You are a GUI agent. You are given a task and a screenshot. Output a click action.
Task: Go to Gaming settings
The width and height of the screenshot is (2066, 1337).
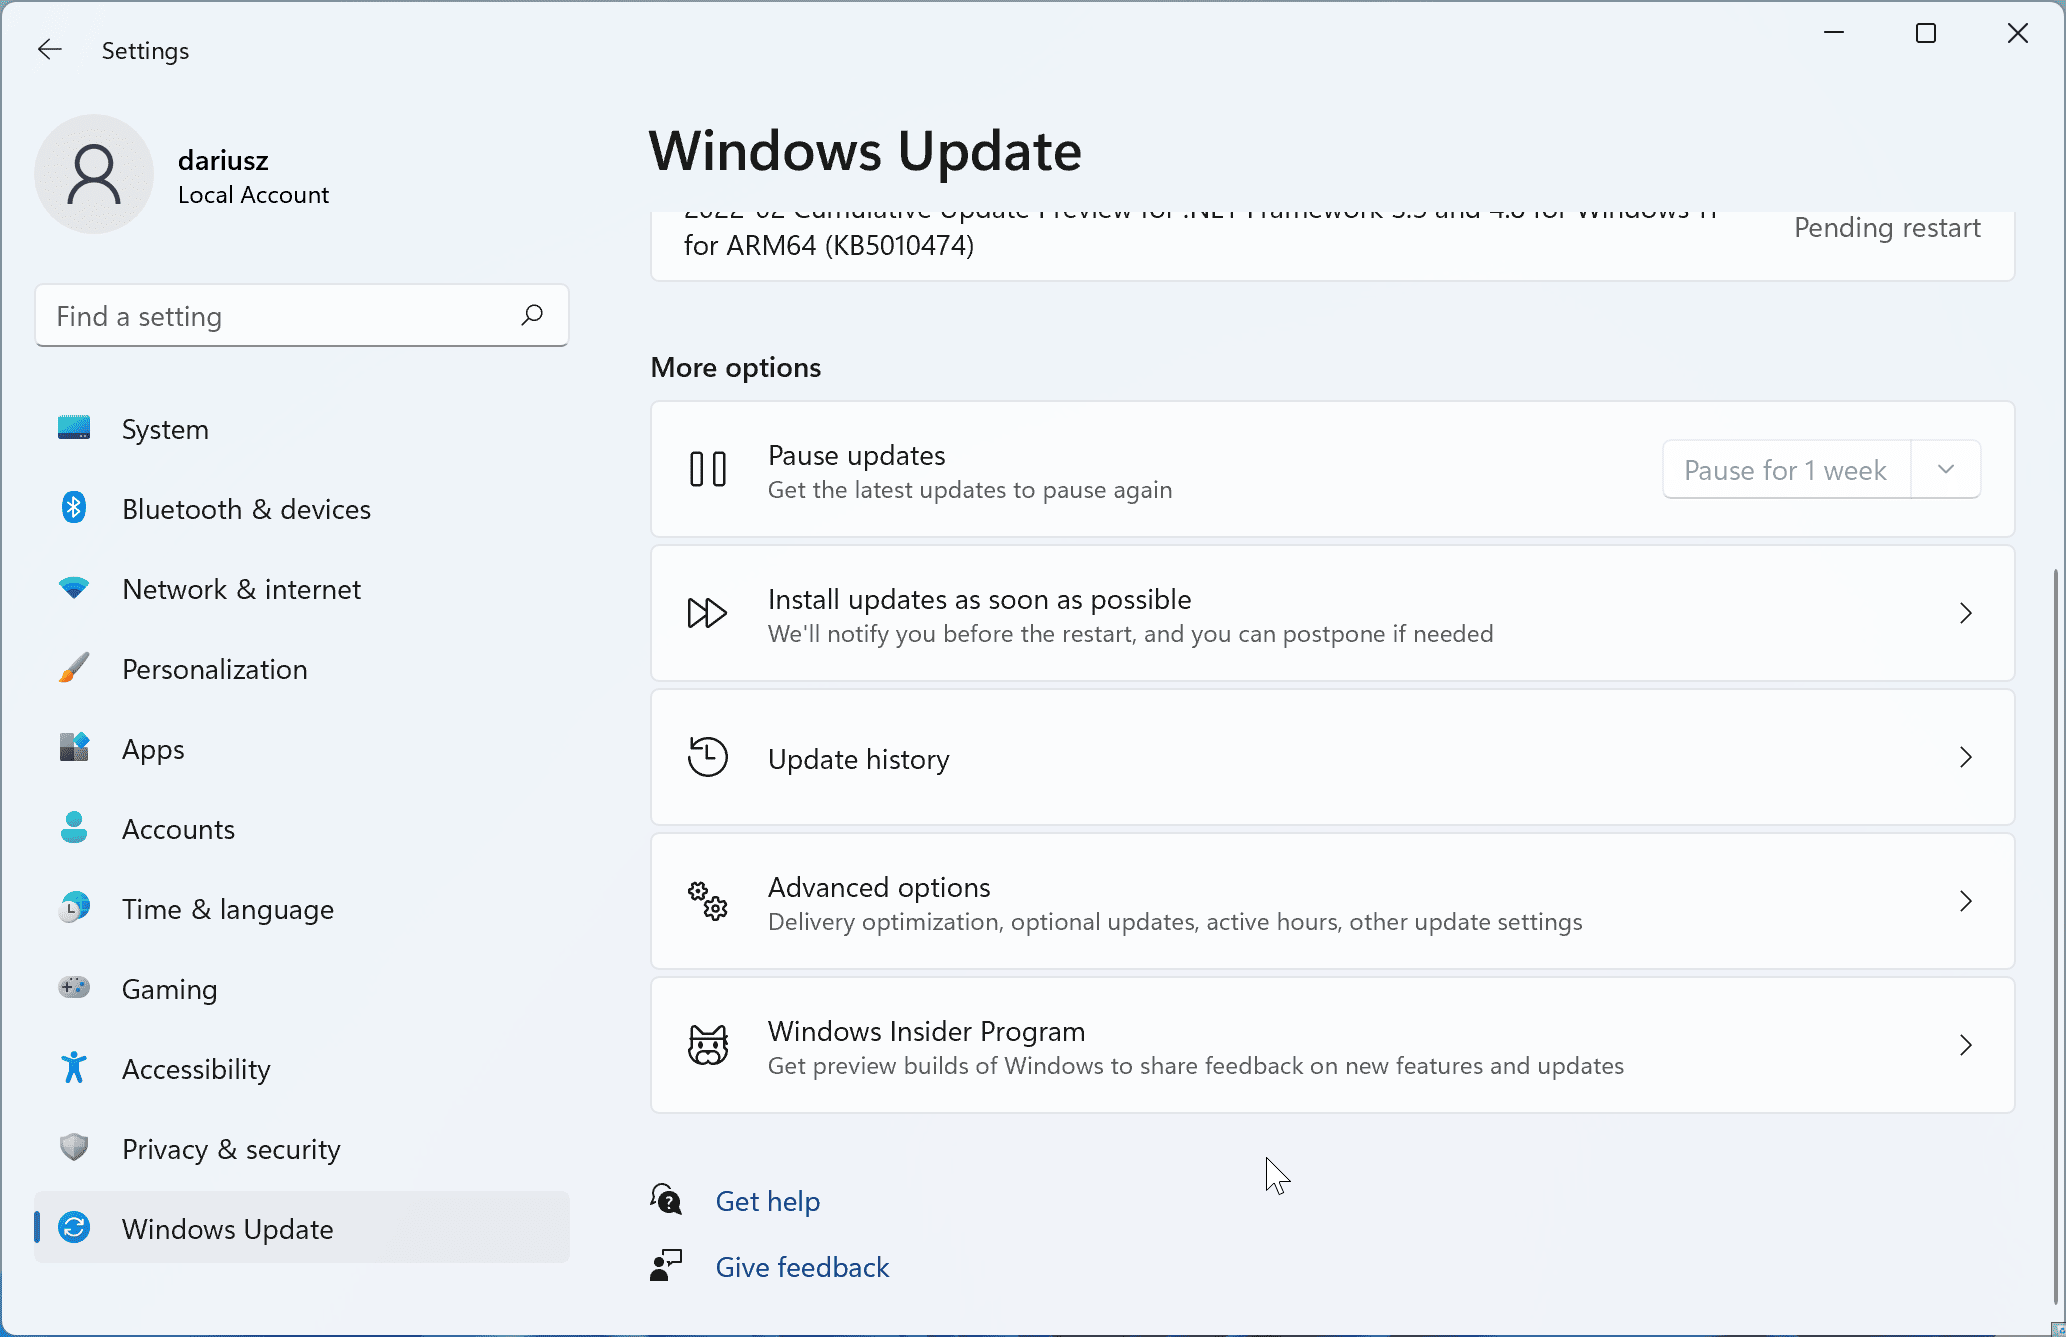click(x=302, y=988)
